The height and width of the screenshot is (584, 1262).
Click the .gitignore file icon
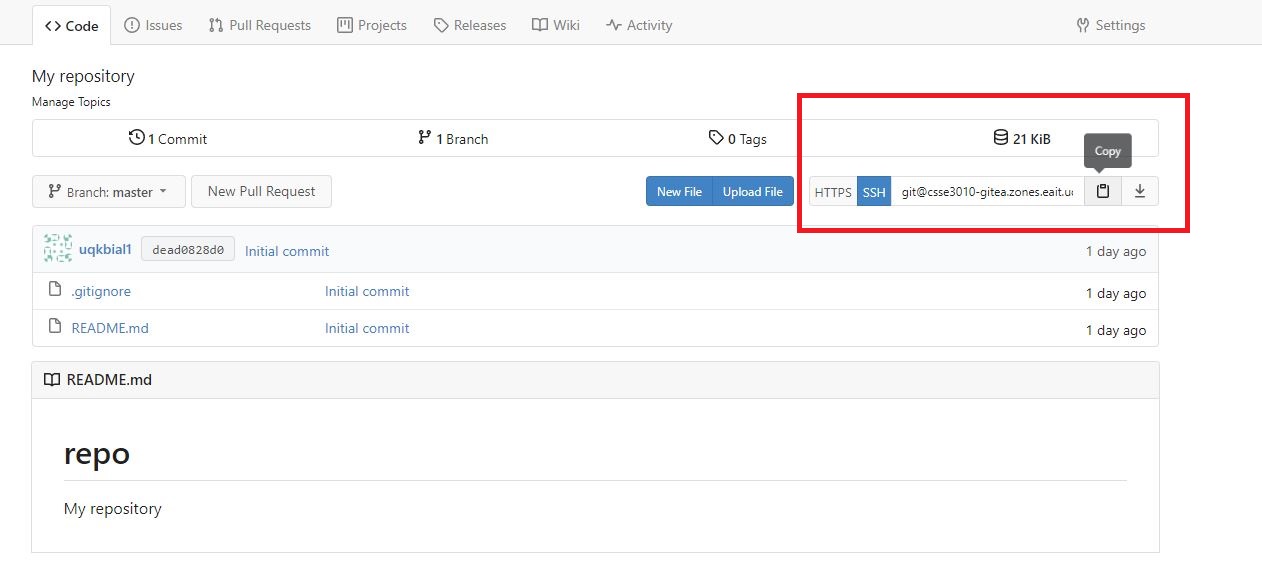55,290
